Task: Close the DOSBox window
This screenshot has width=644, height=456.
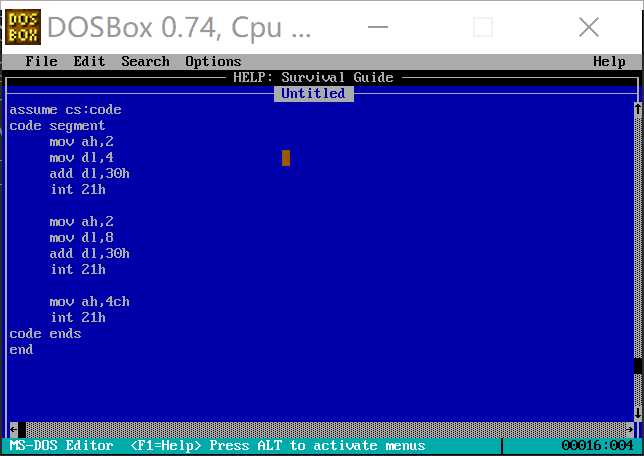Action: [x=589, y=28]
